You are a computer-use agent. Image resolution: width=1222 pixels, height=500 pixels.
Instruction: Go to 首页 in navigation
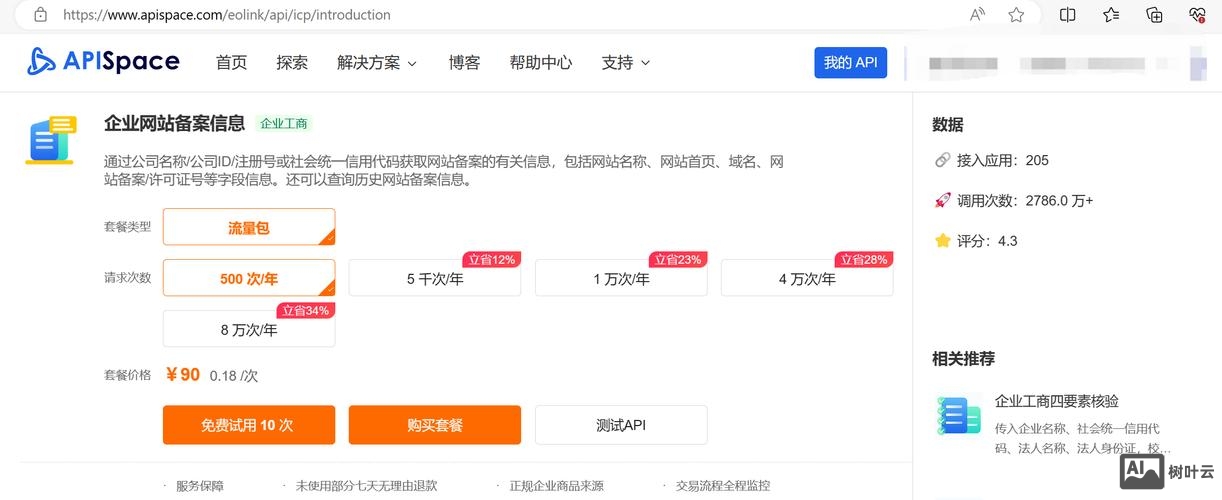(231, 62)
